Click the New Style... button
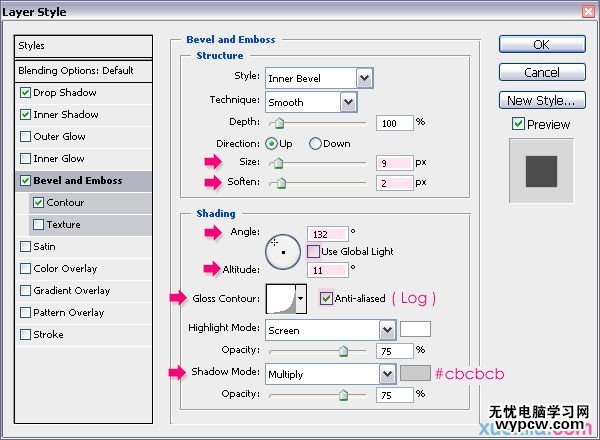Viewport: 600px width, 440px height. point(542,100)
